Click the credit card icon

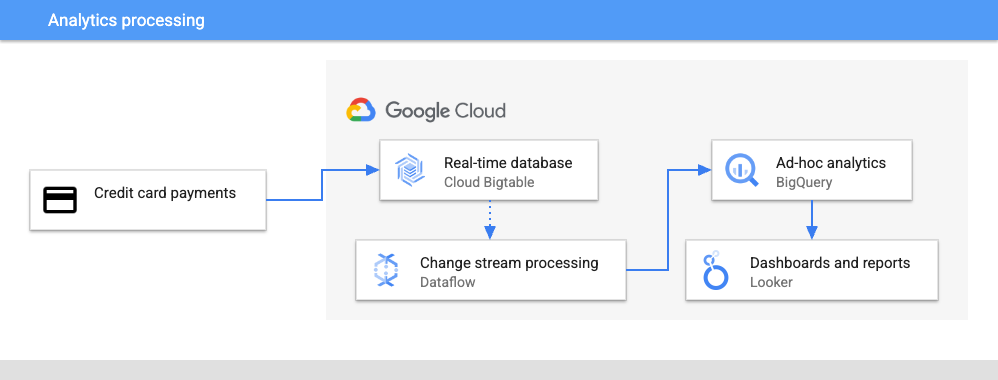60,200
